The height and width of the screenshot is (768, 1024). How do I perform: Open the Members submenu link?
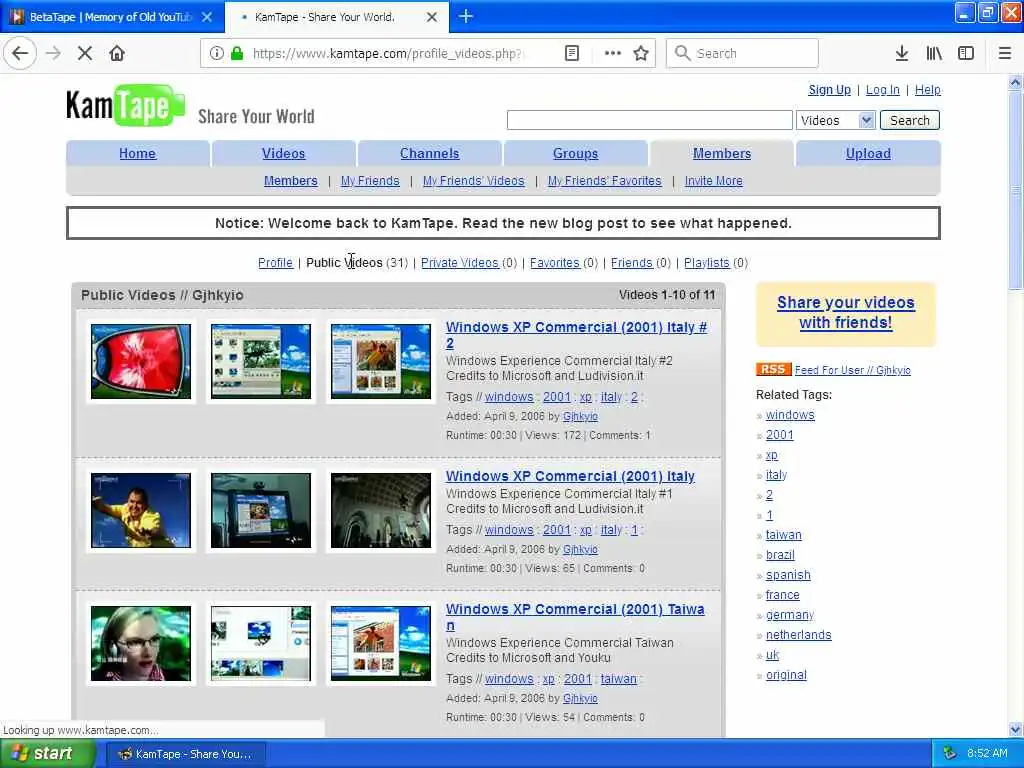coord(291,181)
